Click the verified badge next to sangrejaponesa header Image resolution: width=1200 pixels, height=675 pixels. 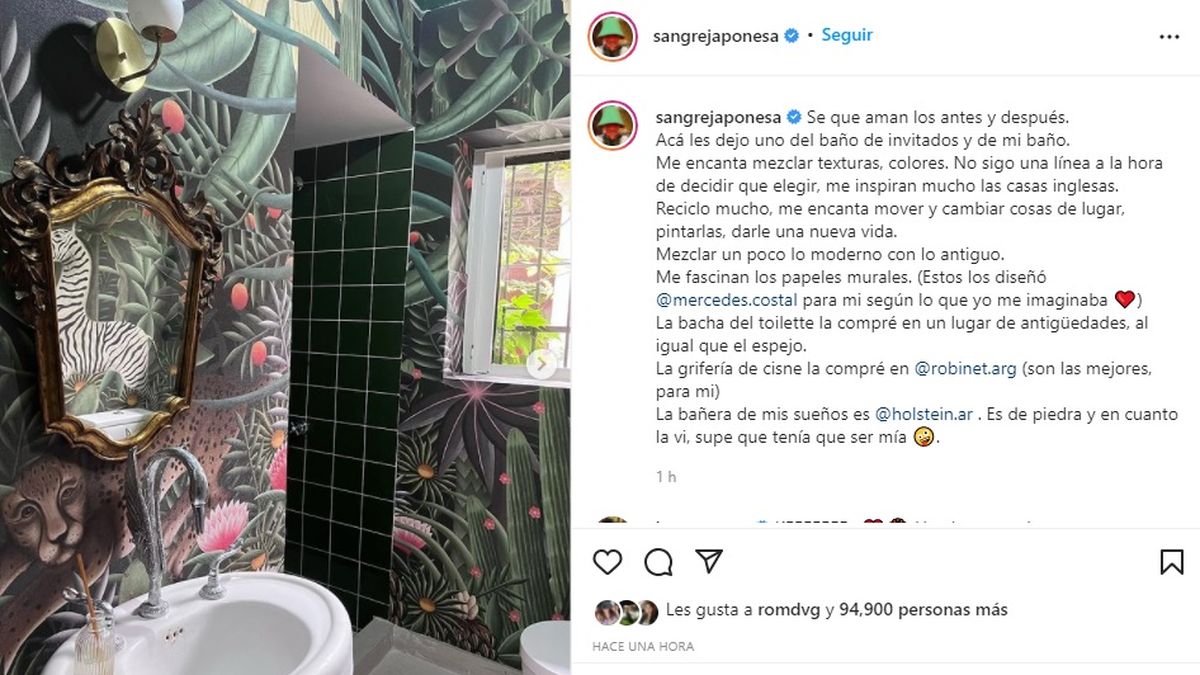792,35
